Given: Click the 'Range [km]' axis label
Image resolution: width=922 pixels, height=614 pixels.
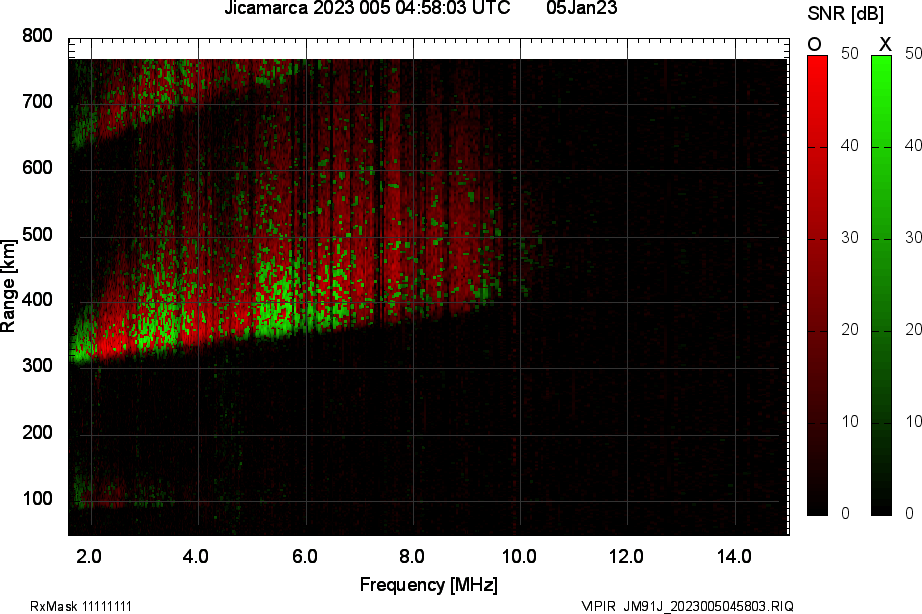Looking at the screenshot, I should pos(8,286).
